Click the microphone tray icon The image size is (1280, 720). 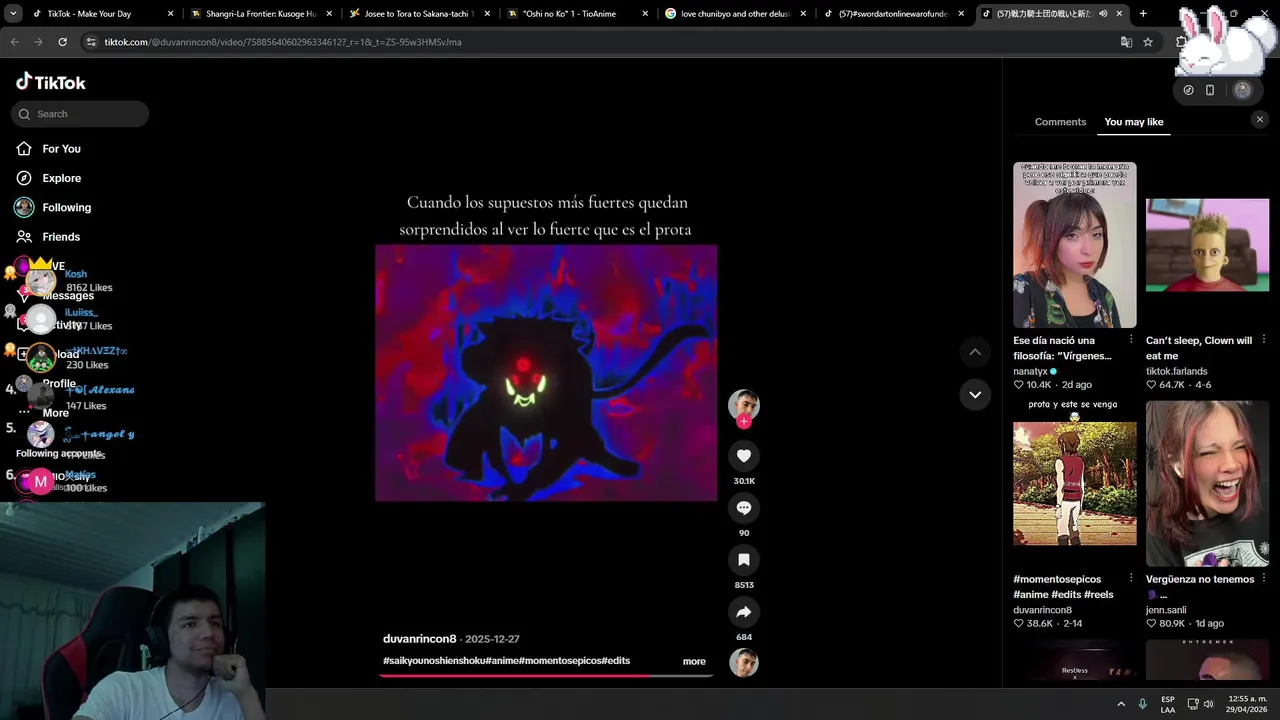pyautogui.click(x=1143, y=704)
